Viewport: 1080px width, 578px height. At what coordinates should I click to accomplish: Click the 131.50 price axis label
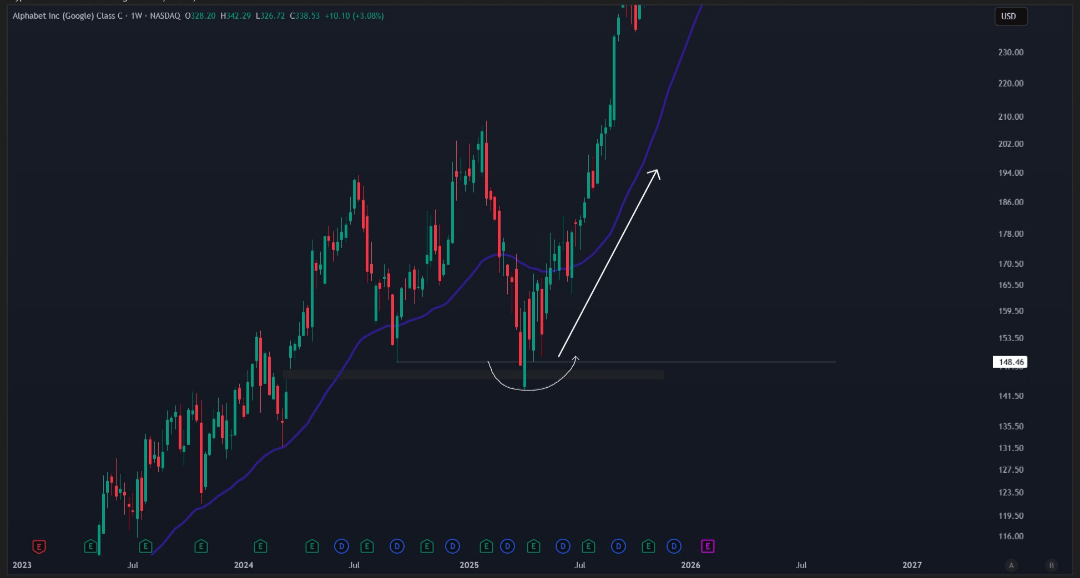pyautogui.click(x=1010, y=448)
